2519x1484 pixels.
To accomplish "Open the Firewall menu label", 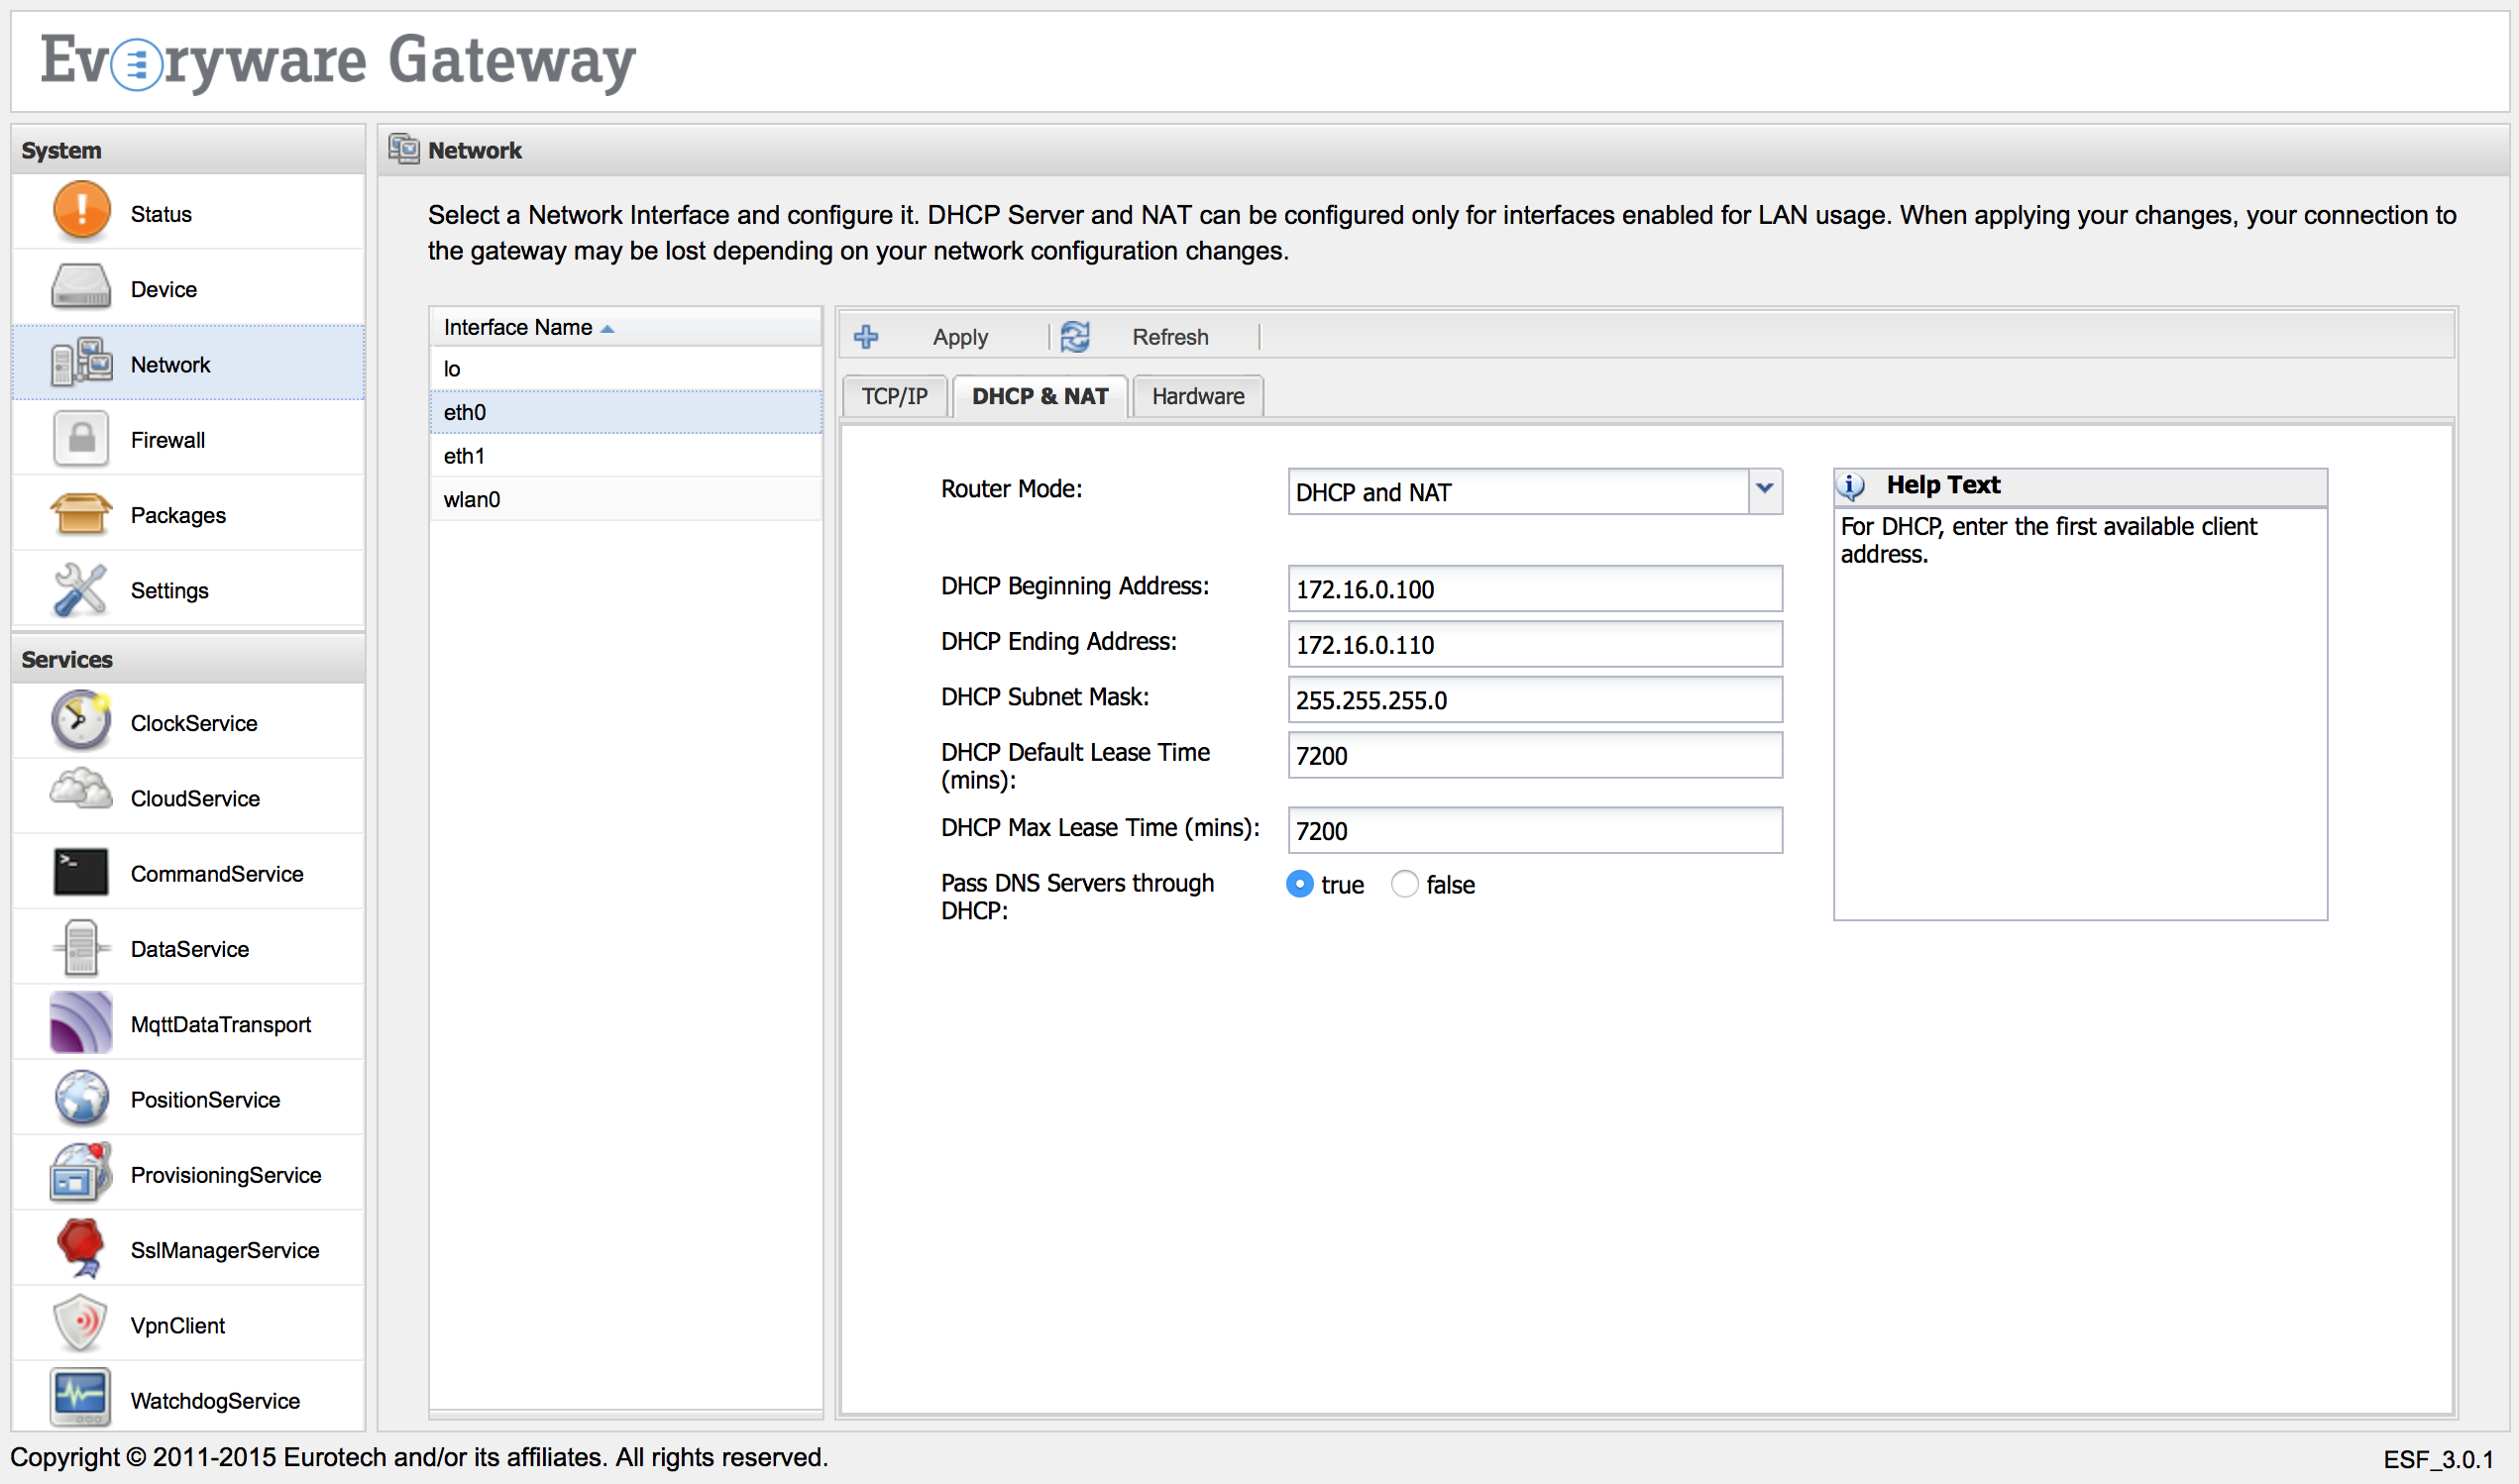I will (168, 440).
